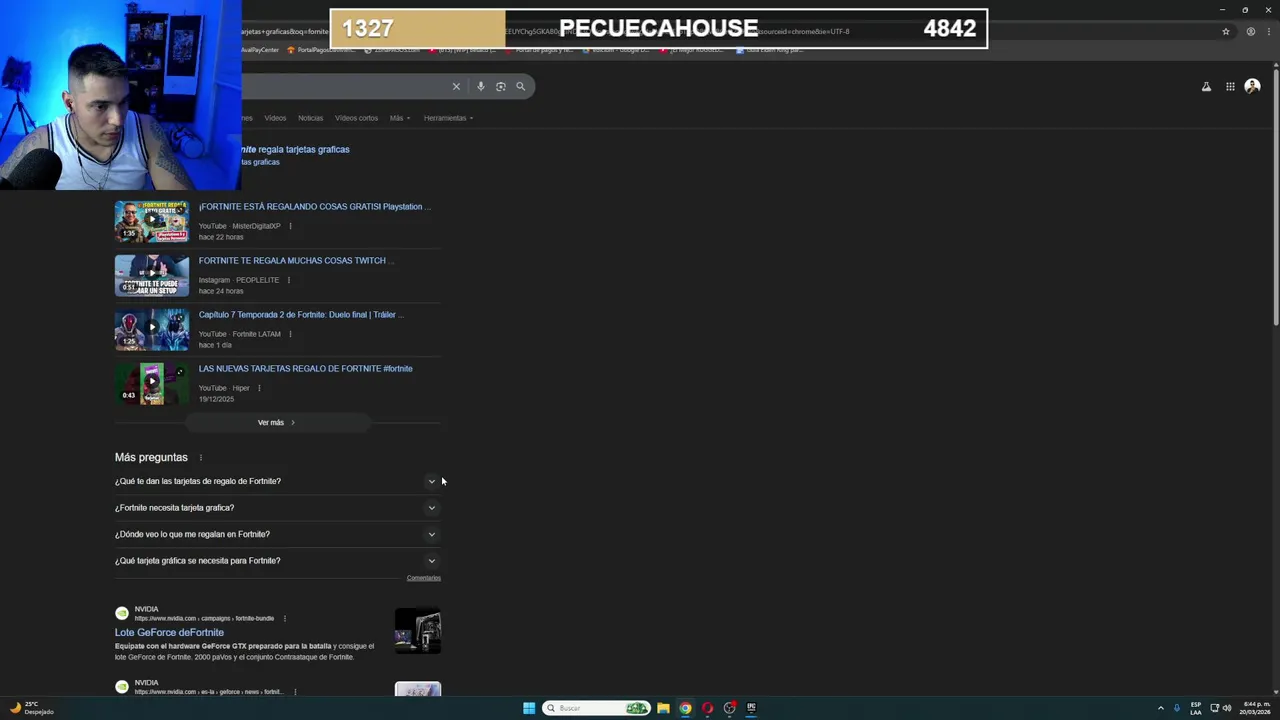Open taskbar clock showing 6:44 p. m.
Screen dimensions: 1280x720
coord(1256,708)
